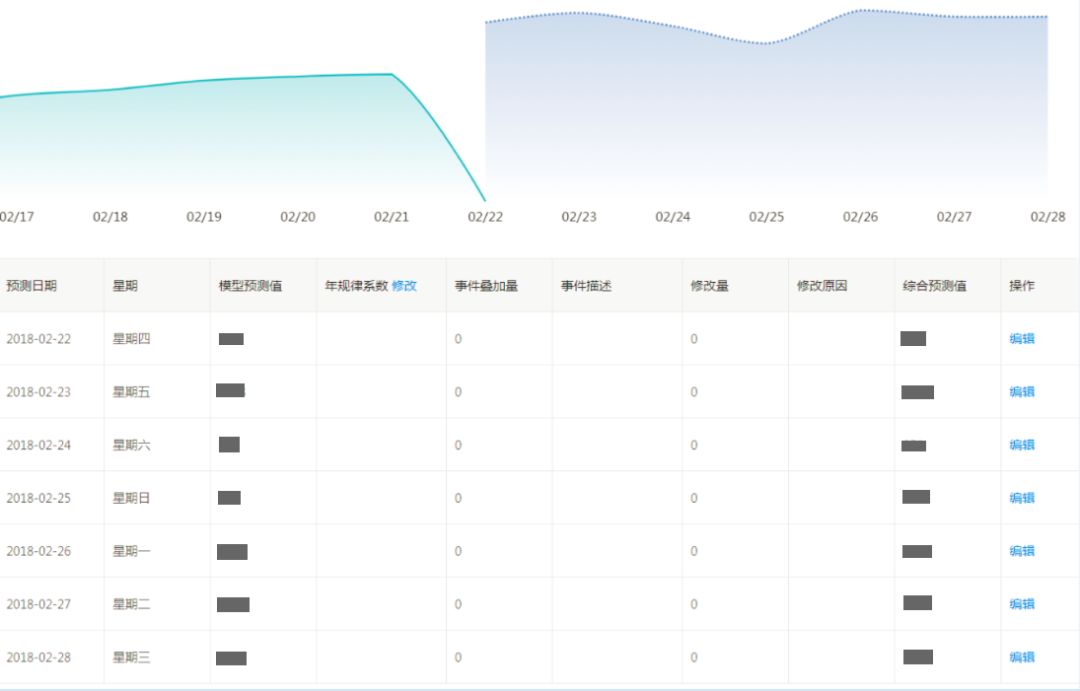1080x691 pixels.
Task: Click 事件叠加量 value 0 for 2018-02-22
Action: (x=458, y=339)
